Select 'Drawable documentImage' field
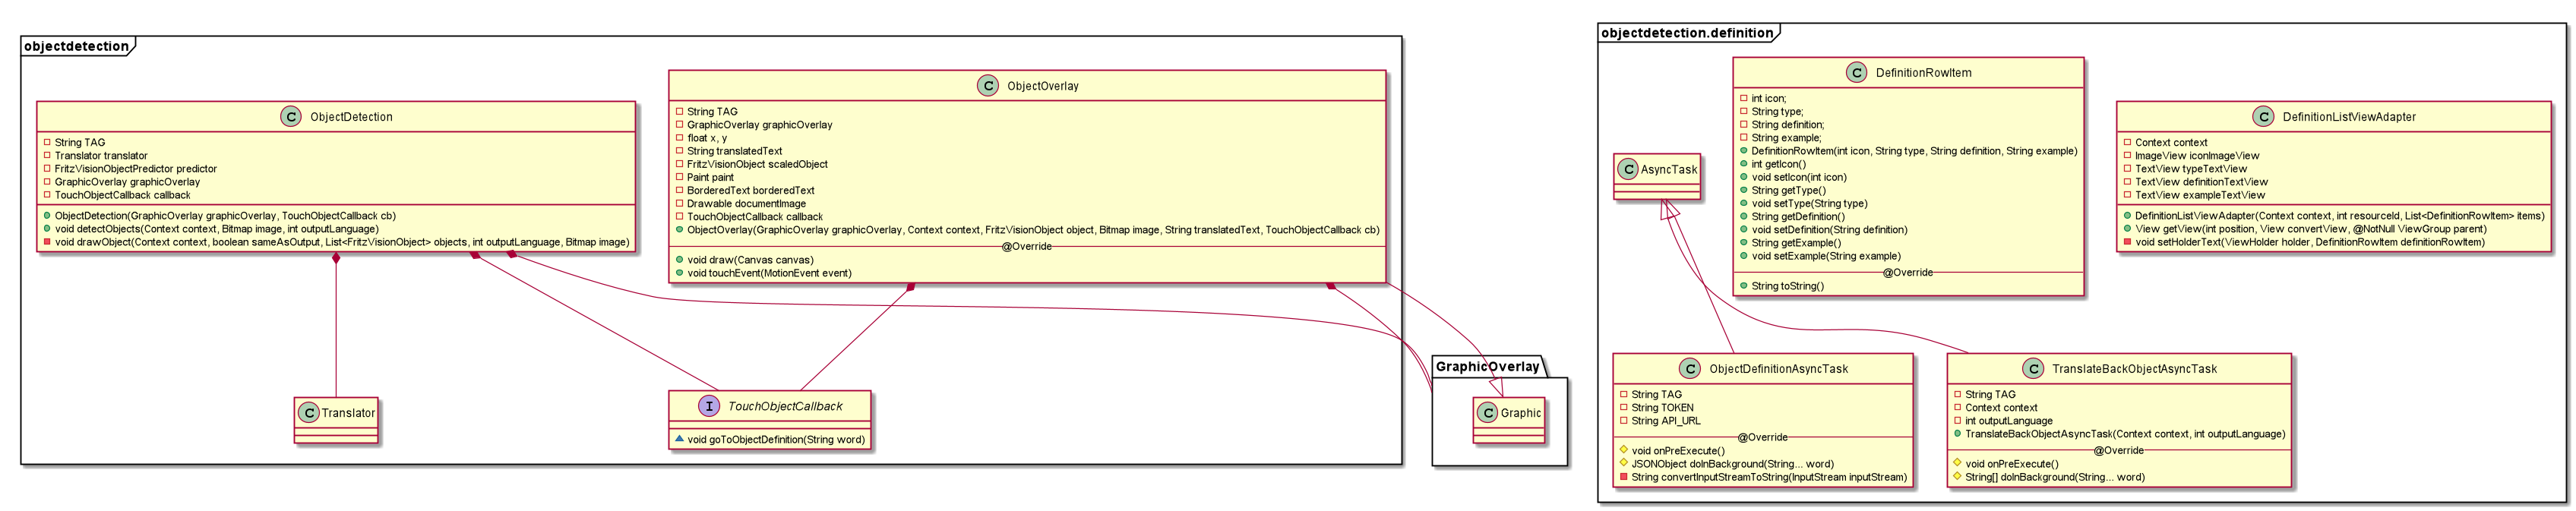 [x=746, y=203]
